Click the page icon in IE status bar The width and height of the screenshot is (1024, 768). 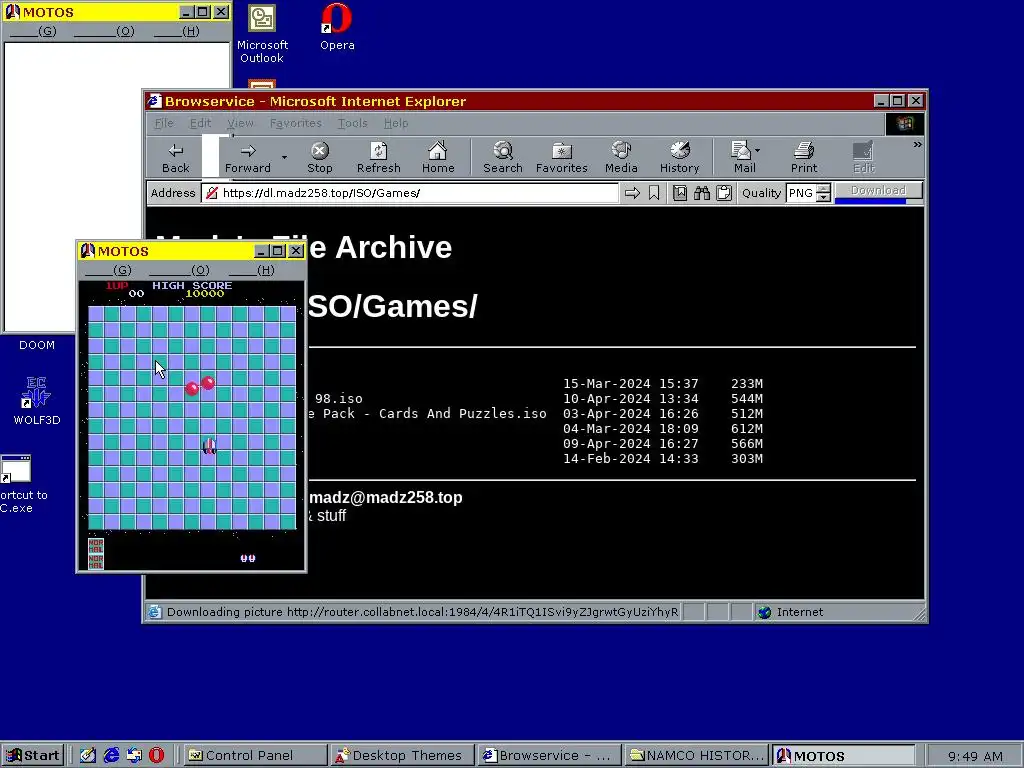pos(154,612)
